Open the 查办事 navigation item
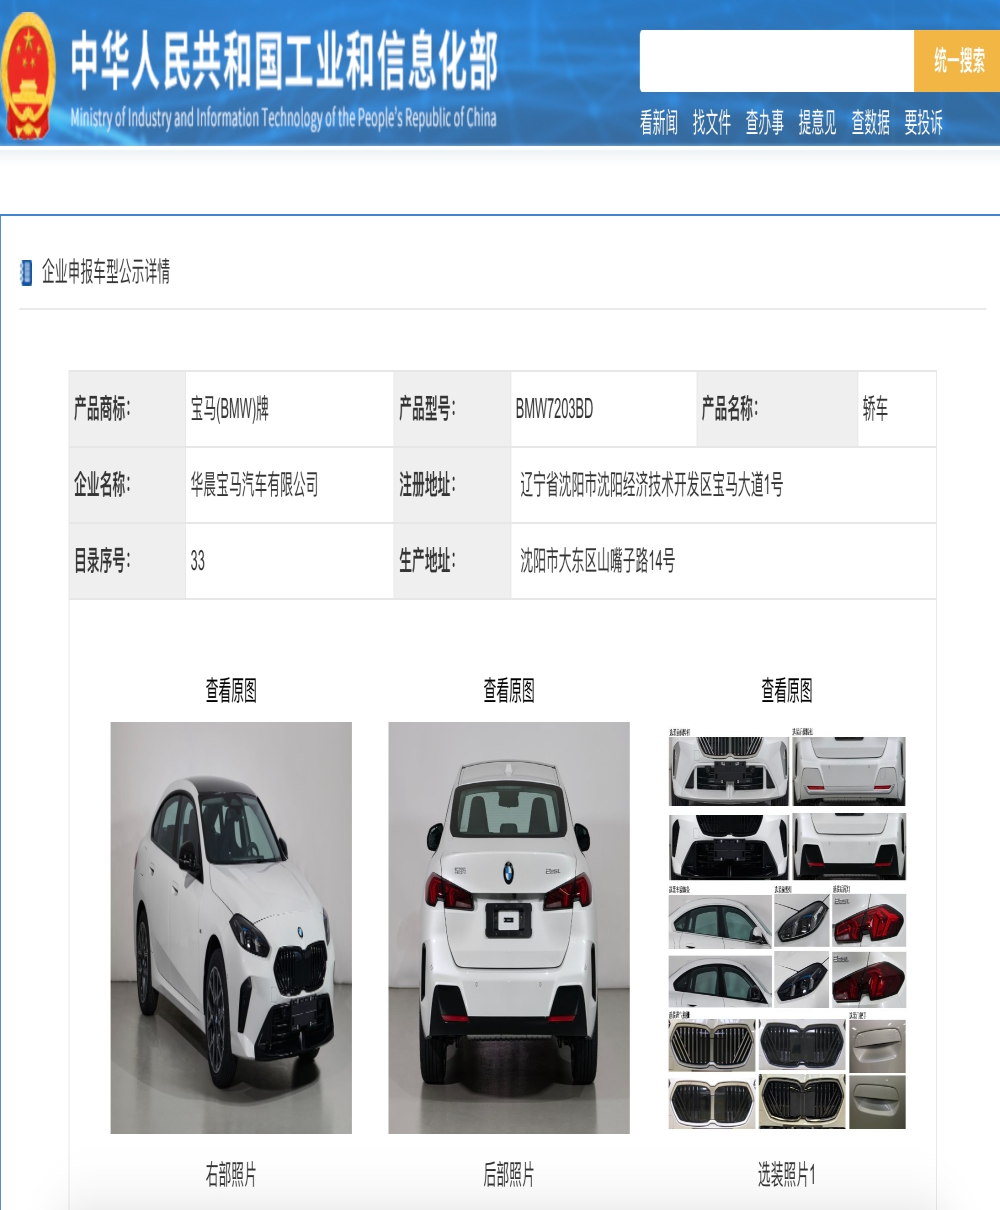The height and width of the screenshot is (1210, 1000). click(765, 123)
